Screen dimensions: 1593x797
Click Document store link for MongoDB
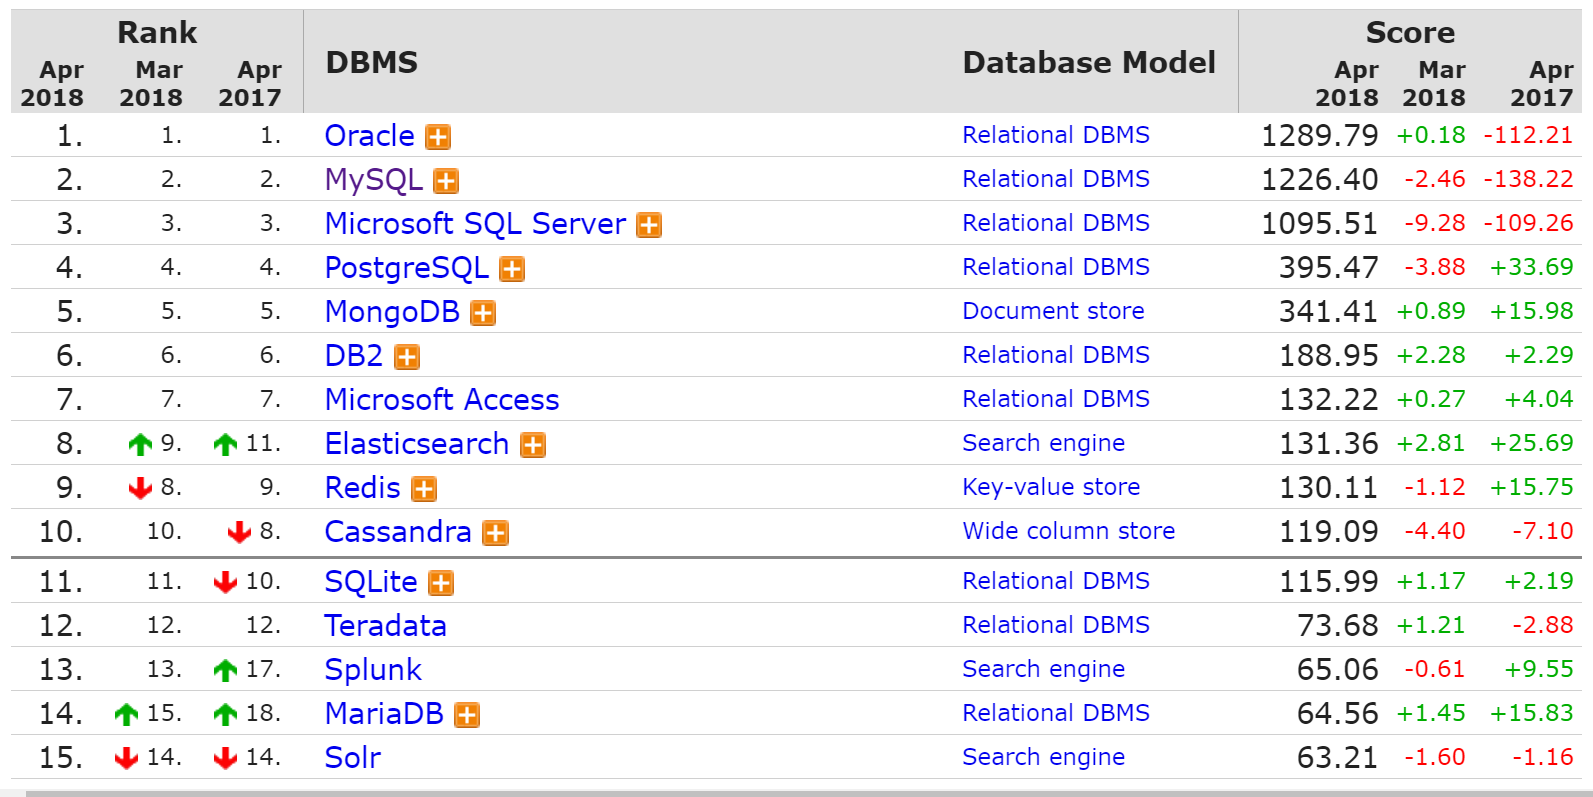1053,311
